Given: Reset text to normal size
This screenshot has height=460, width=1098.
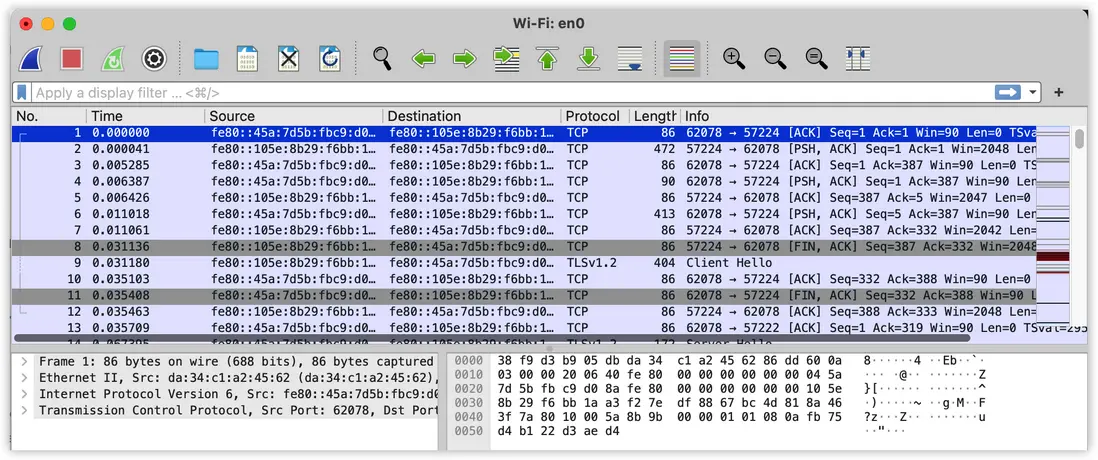Looking at the screenshot, I should [816, 58].
